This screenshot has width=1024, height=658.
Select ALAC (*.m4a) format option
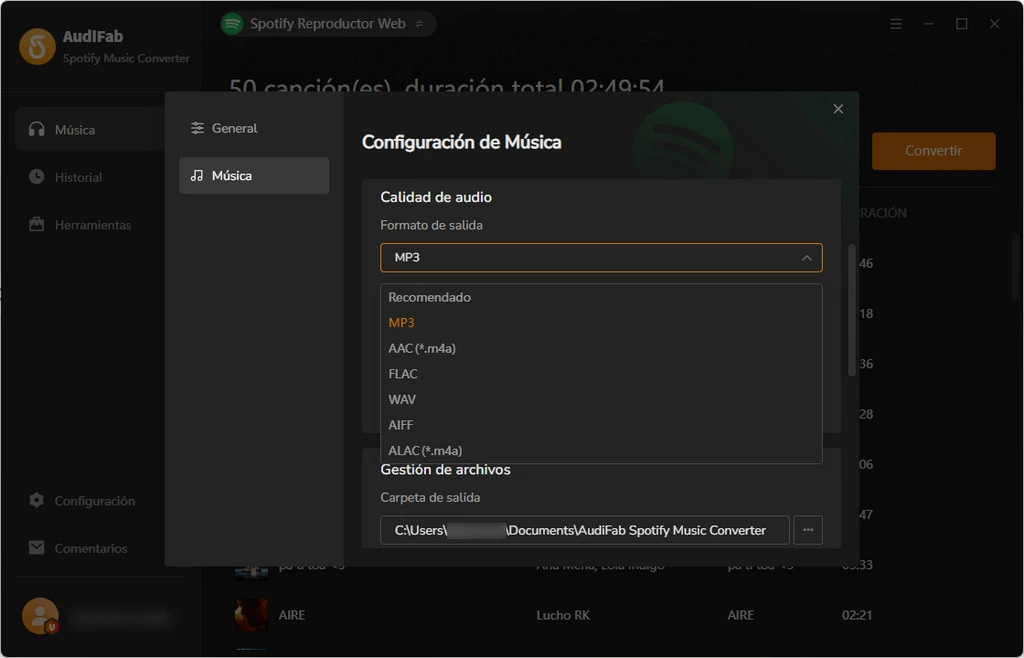click(601, 450)
